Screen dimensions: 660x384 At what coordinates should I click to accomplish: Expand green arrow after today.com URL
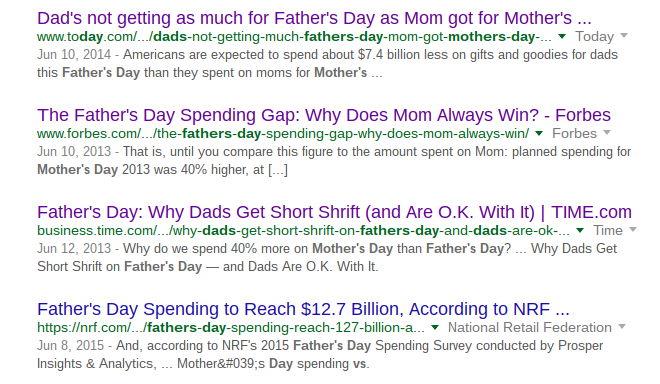pos(562,37)
